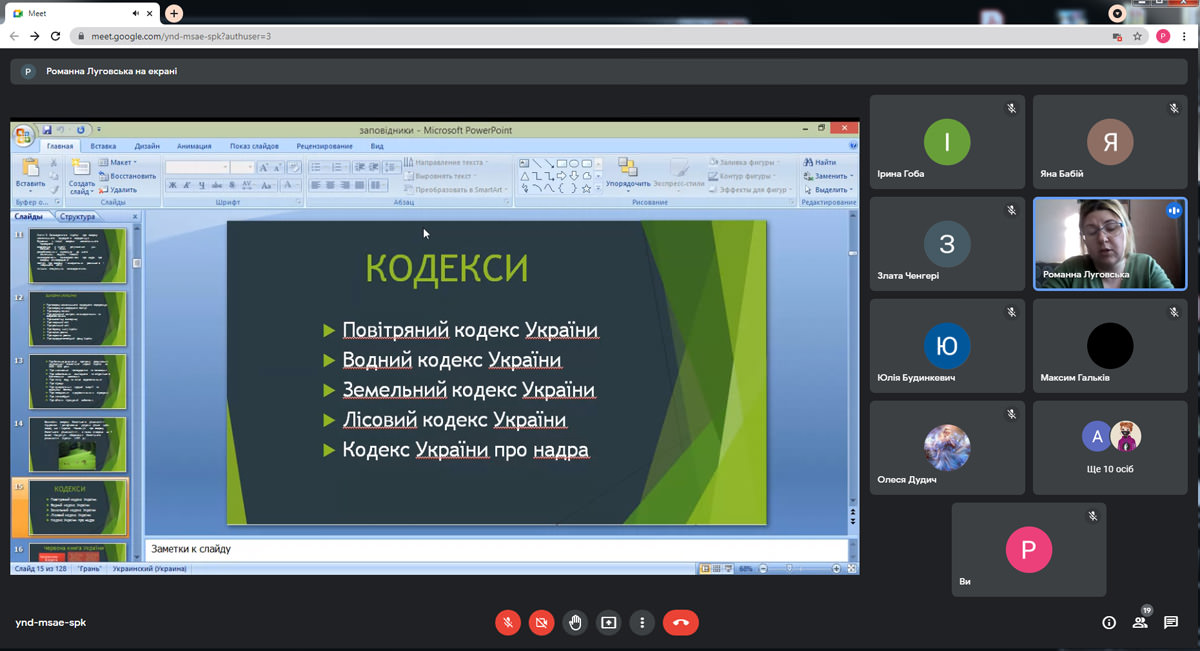Click Удалить slide button
This screenshot has height=651, width=1200.
click(x=119, y=189)
